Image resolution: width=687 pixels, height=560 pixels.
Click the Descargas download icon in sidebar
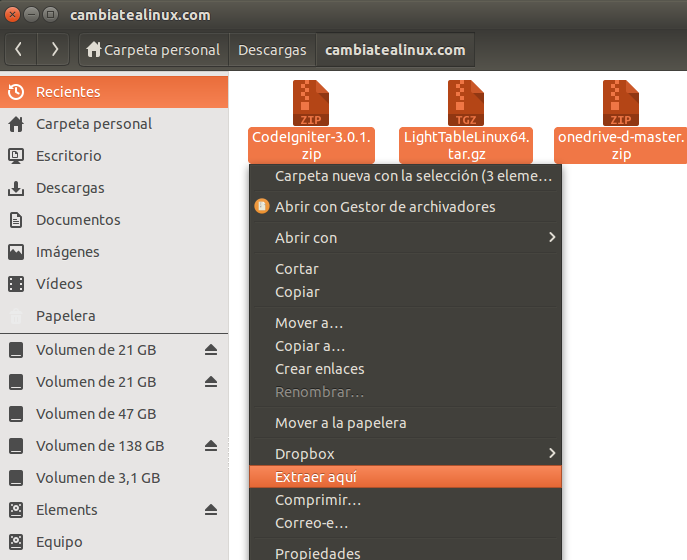coord(16,188)
